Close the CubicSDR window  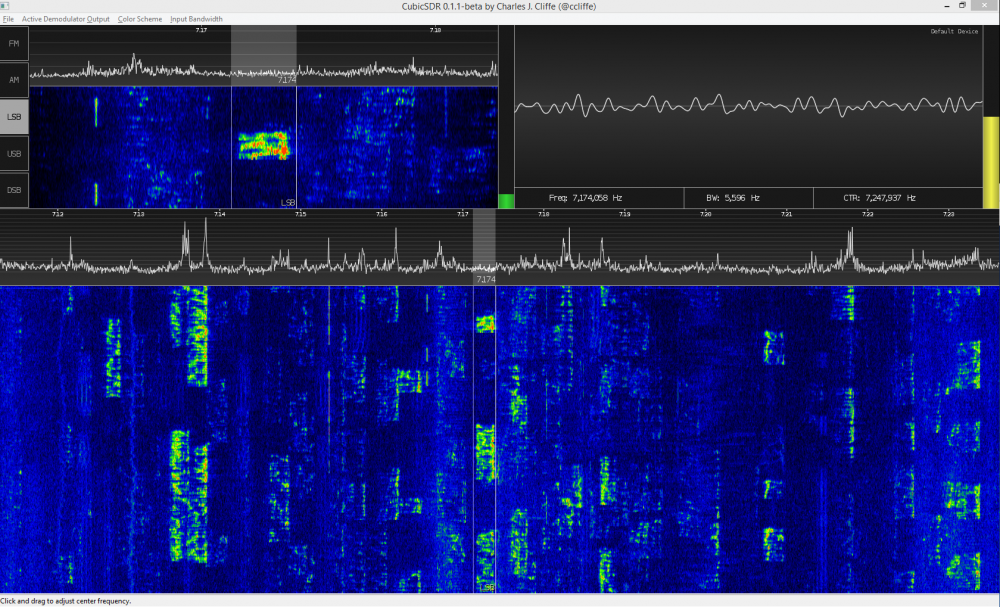pos(985,6)
